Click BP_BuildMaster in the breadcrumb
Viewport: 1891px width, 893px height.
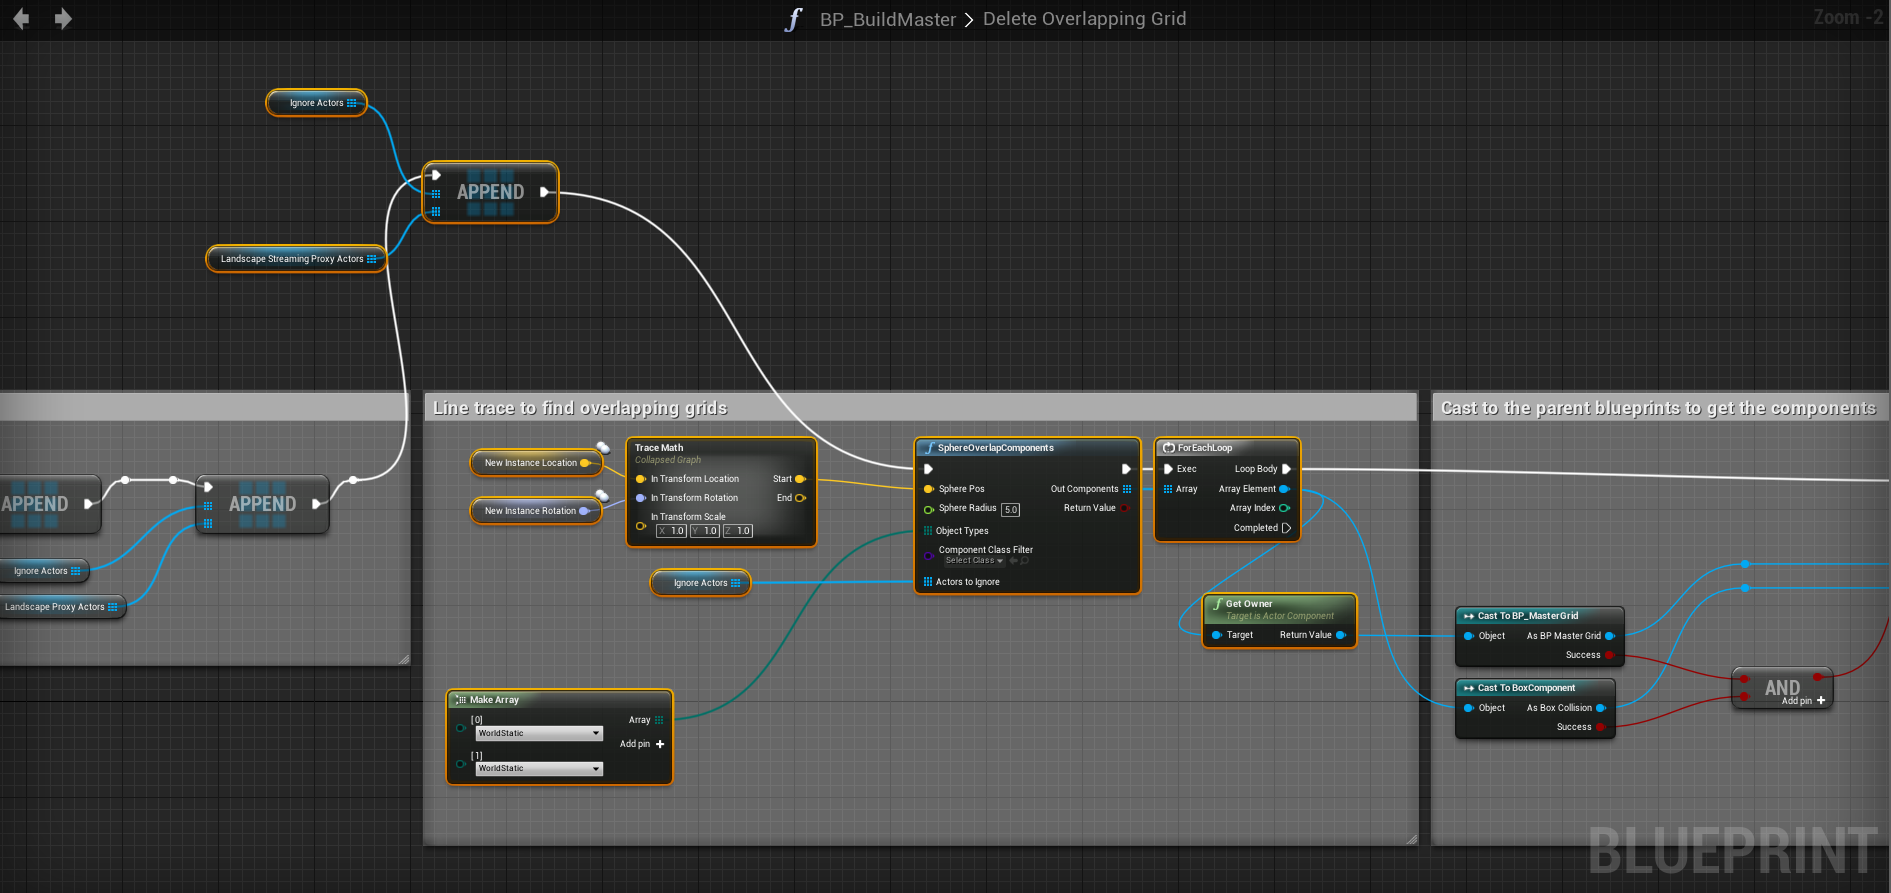click(887, 20)
